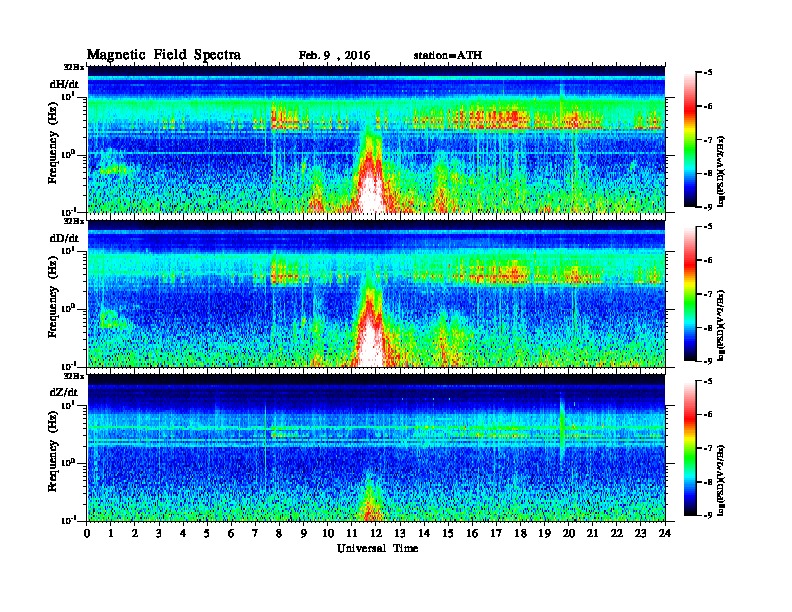Click hour tick label 16 on time axis

click(472, 533)
